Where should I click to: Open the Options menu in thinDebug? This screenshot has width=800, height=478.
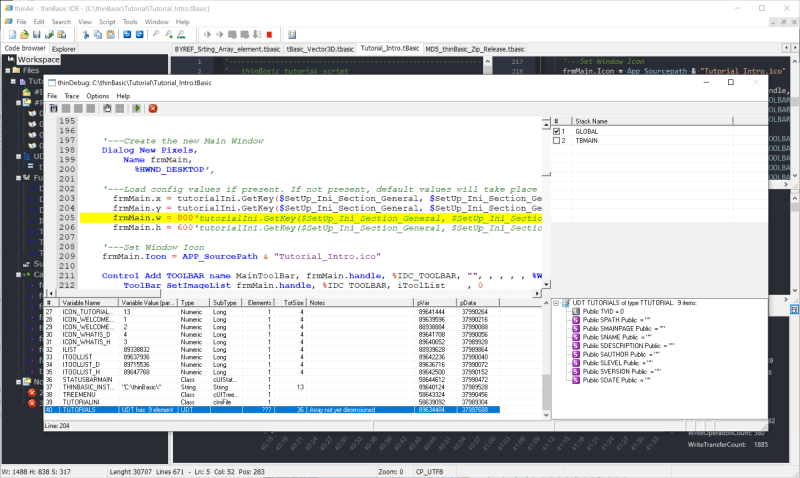[97, 96]
